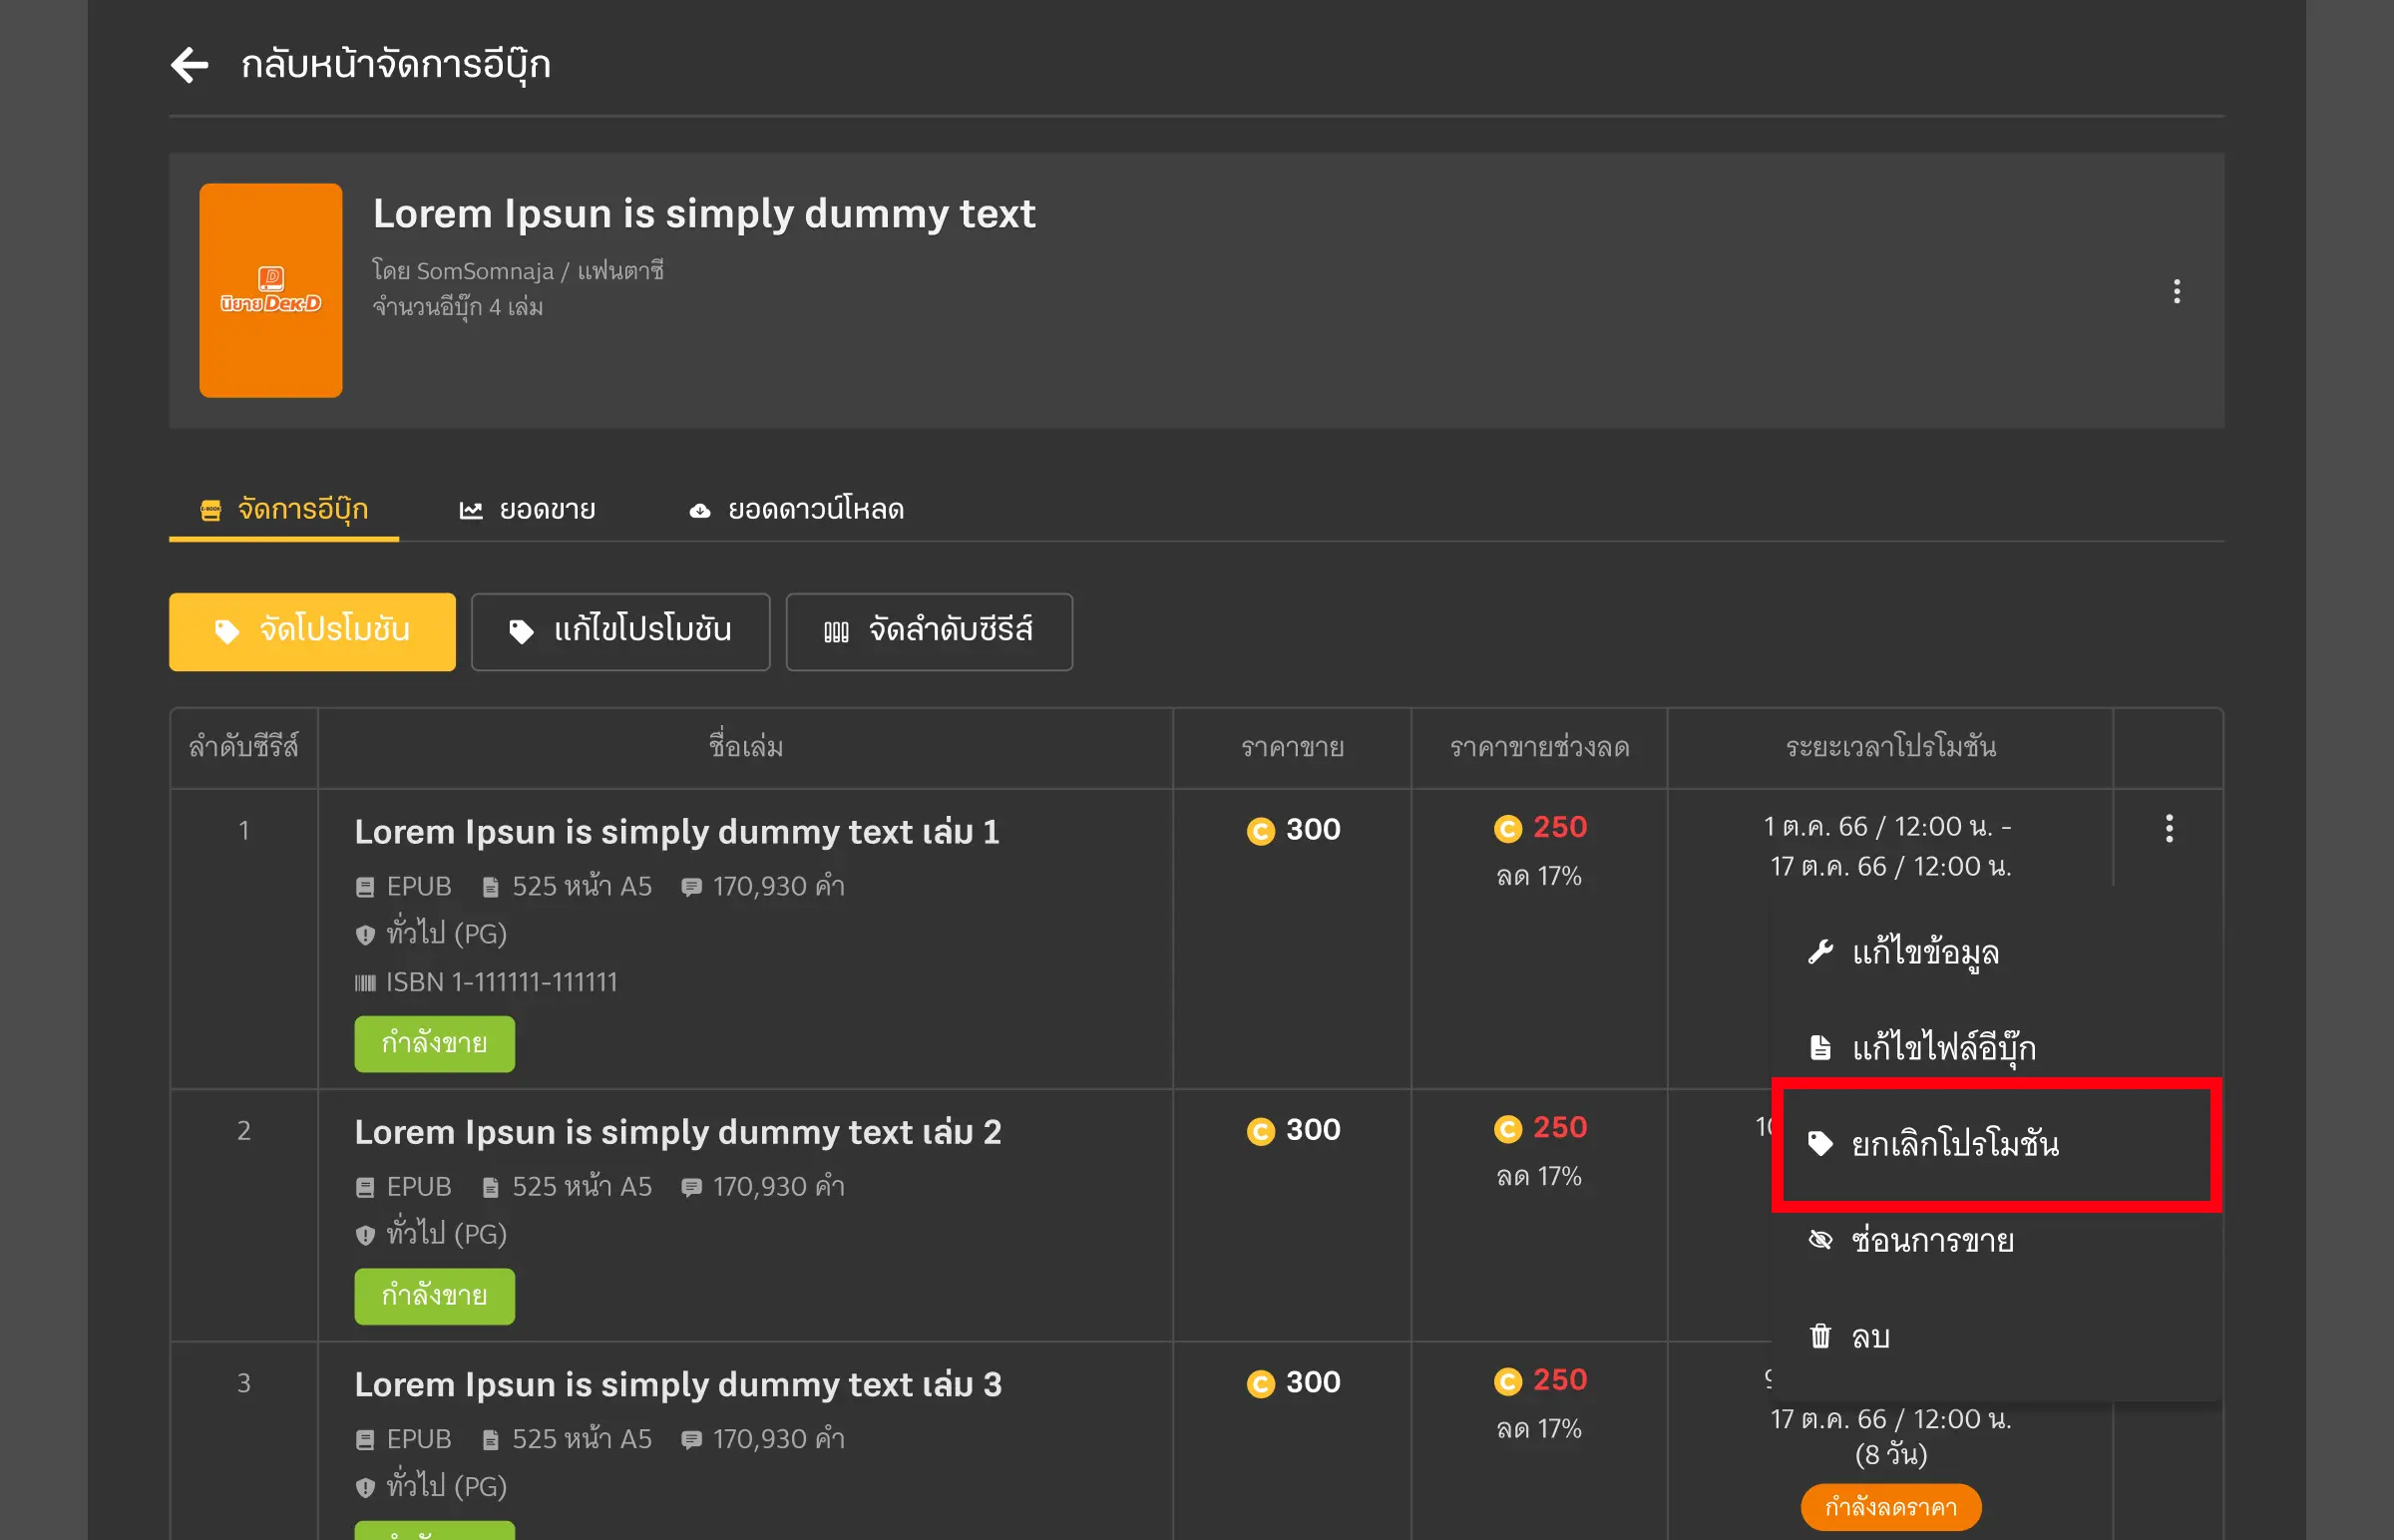This screenshot has height=1540, width=2394.
Task: Select the จัดการอีบุ๊ก tab
Action: click(x=284, y=509)
